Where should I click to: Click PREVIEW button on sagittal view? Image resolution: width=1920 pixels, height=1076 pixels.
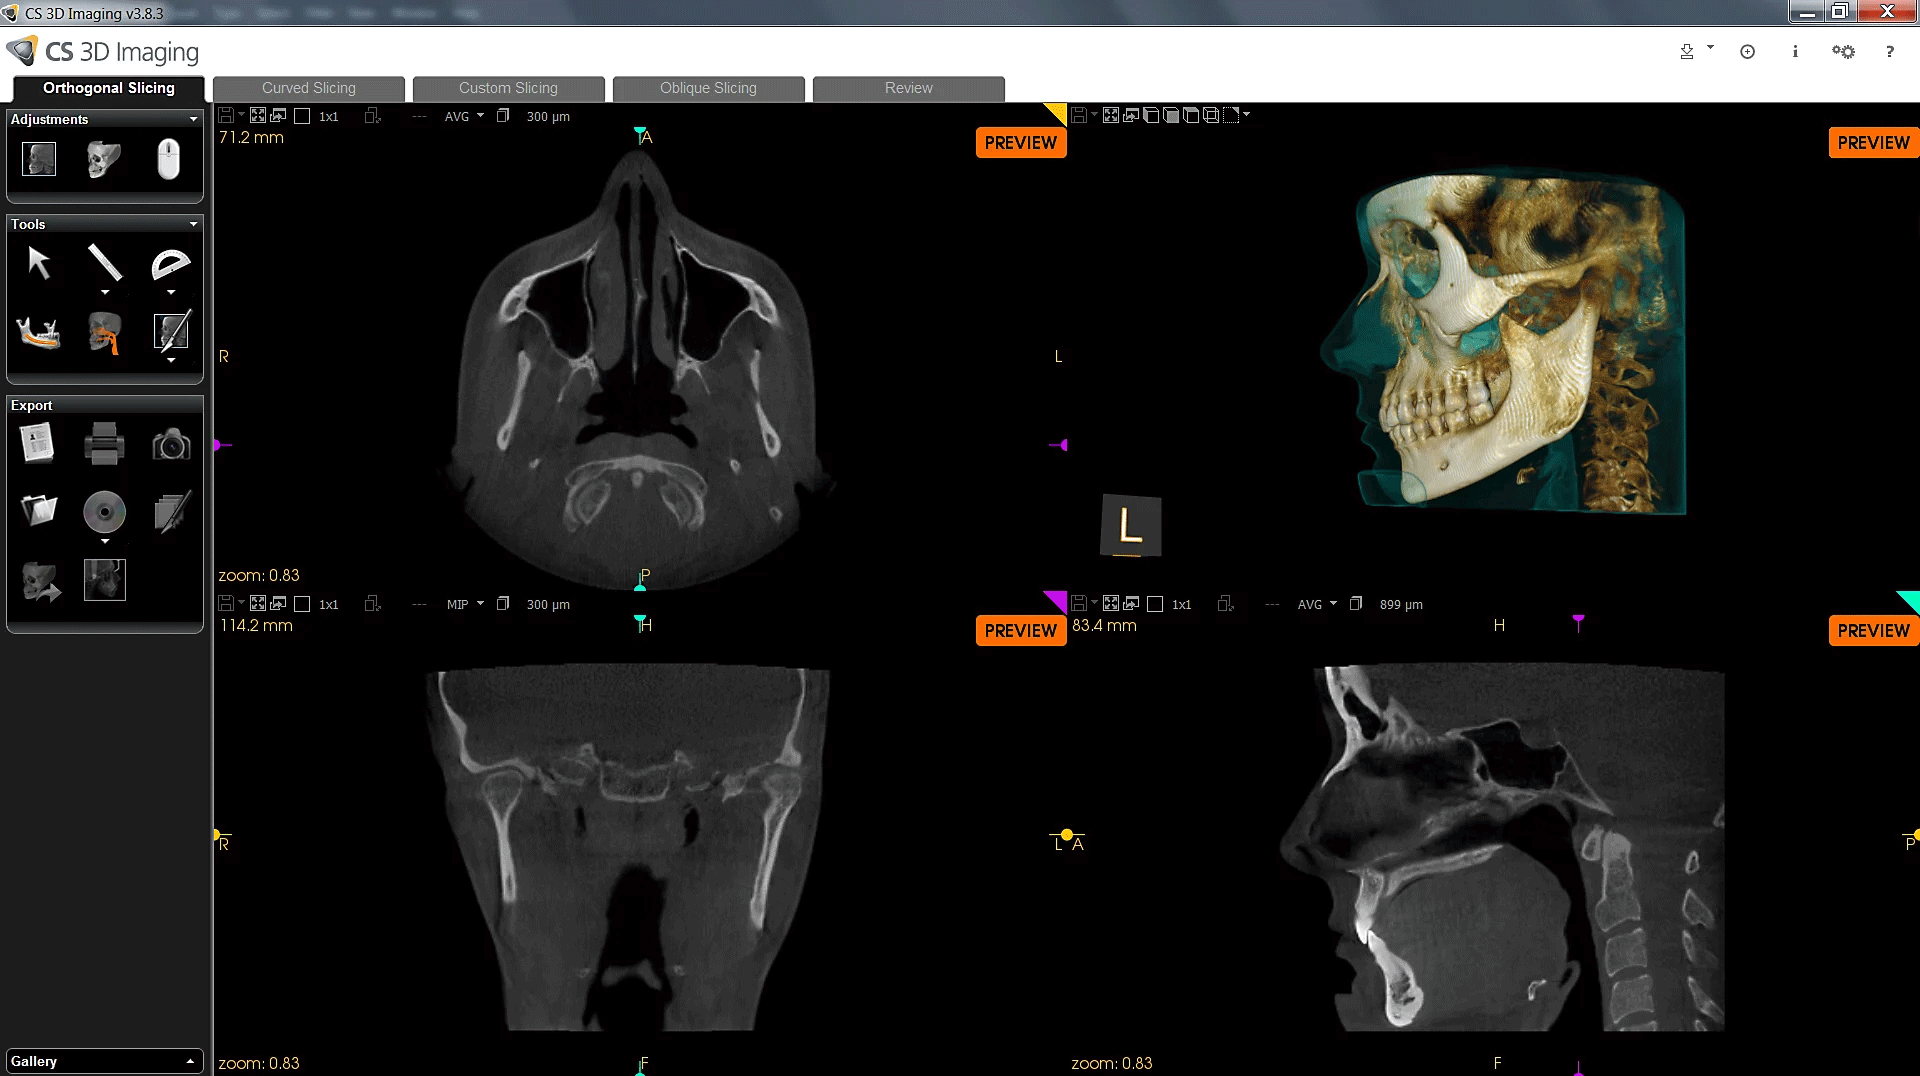click(x=1873, y=631)
